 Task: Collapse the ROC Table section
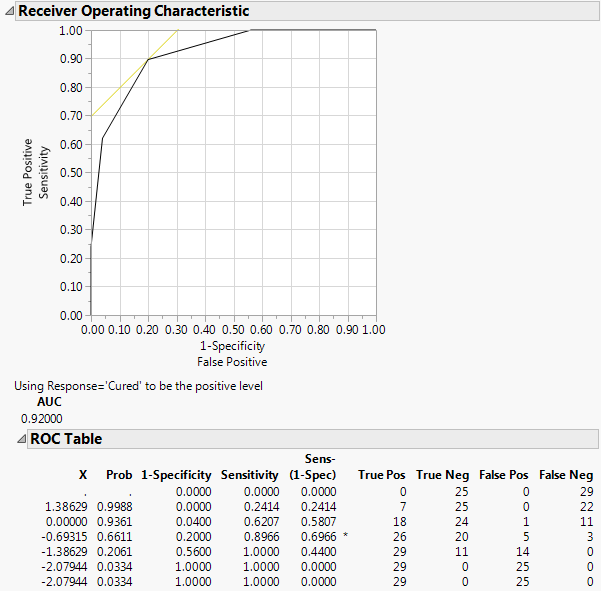pyautogui.click(x=21, y=438)
